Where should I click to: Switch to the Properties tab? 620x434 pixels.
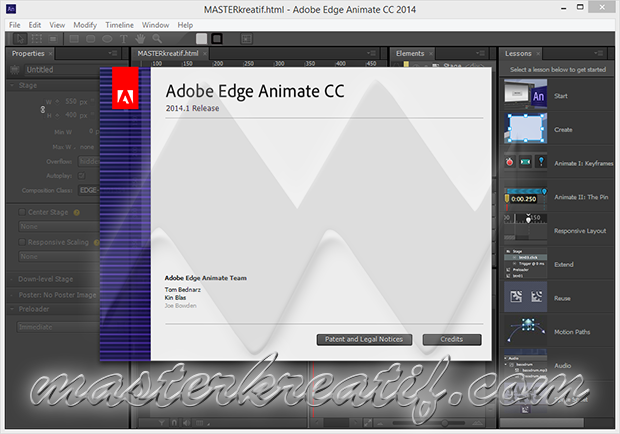(28, 53)
